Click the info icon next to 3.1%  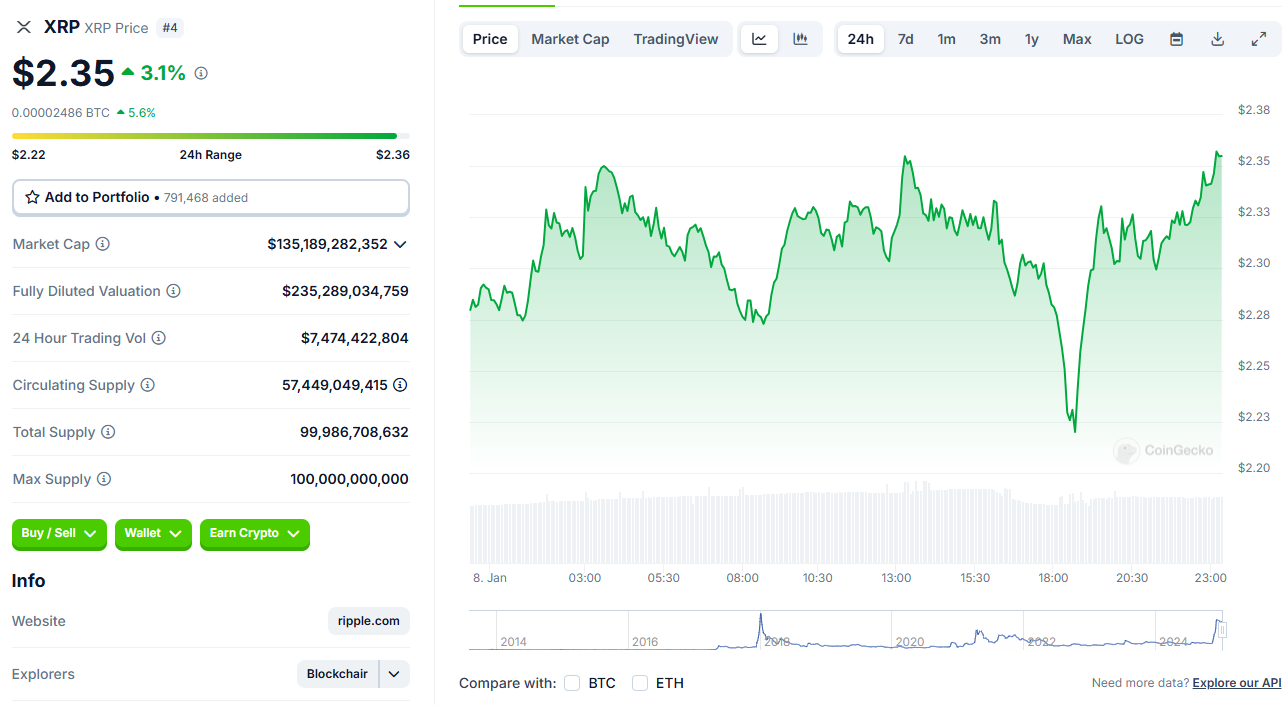[x=201, y=73]
